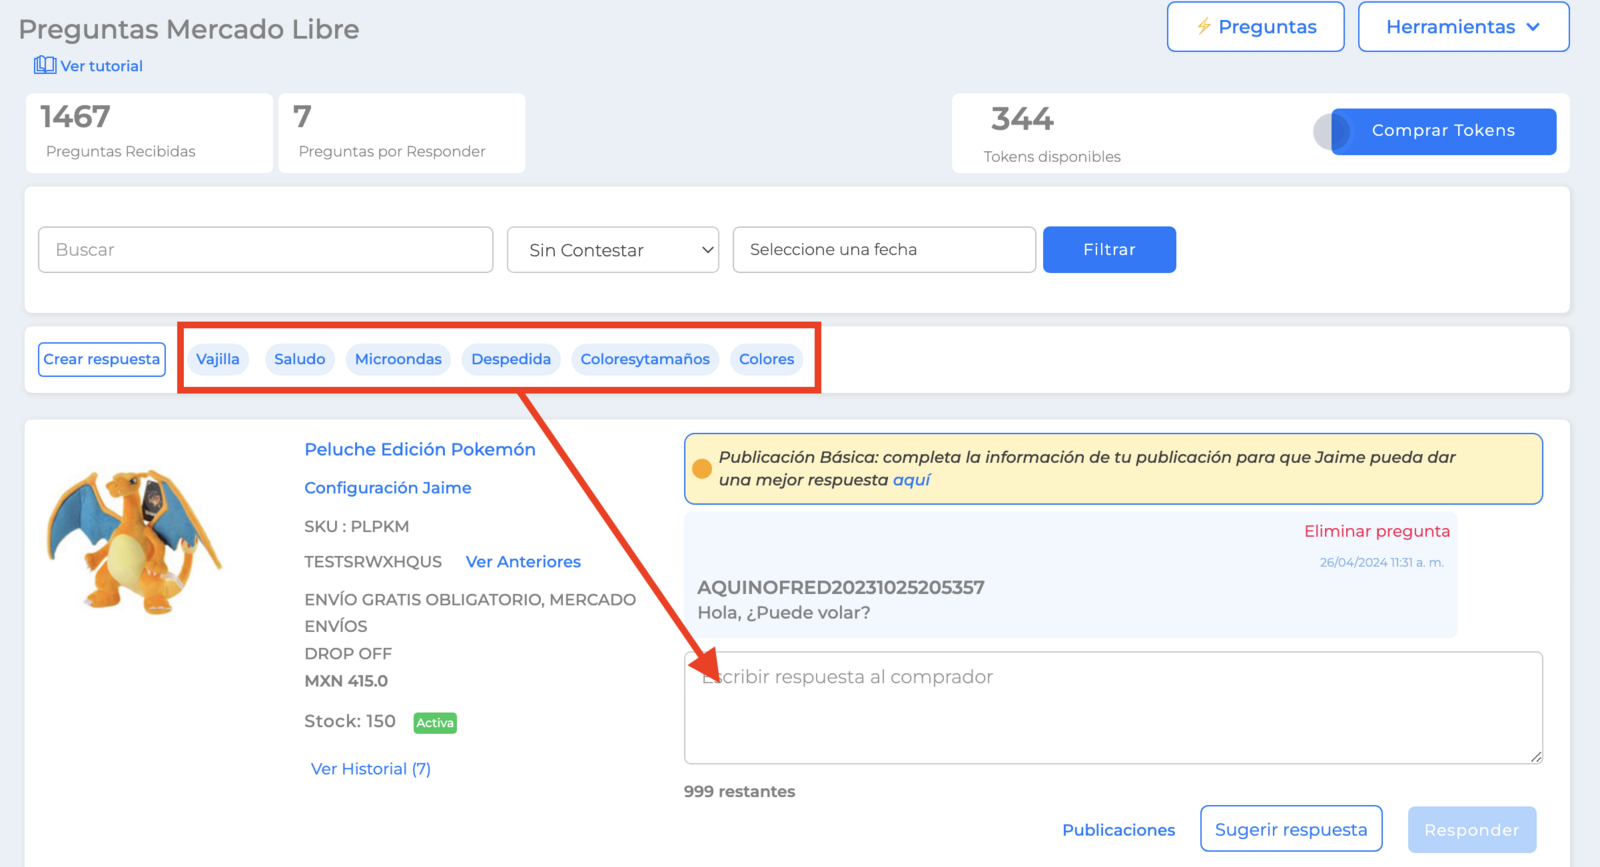Open the Sin Contestar status dropdown
The height and width of the screenshot is (867, 1600).
[x=613, y=250]
